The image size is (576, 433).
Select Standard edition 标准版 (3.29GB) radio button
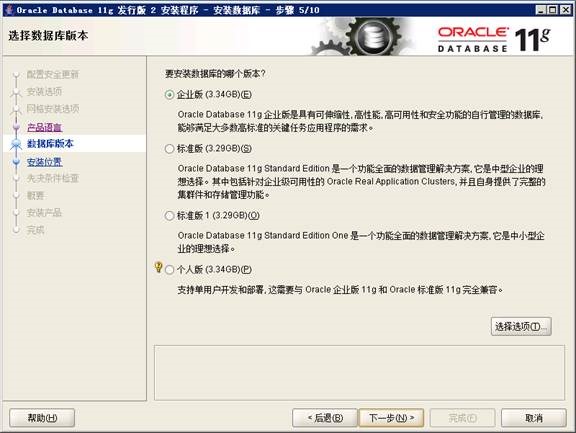(169, 149)
